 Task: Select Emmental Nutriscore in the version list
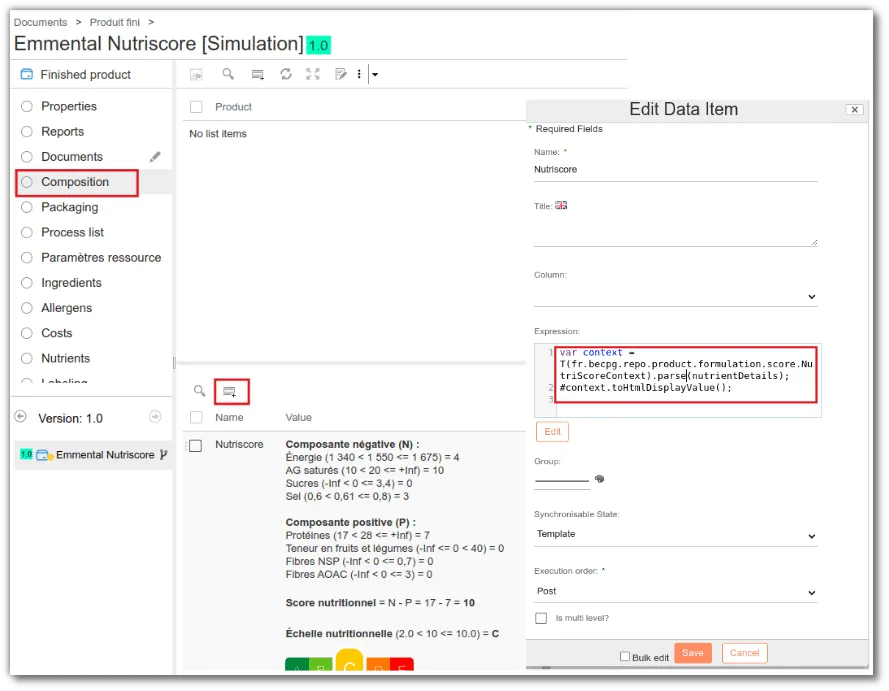pos(105,455)
